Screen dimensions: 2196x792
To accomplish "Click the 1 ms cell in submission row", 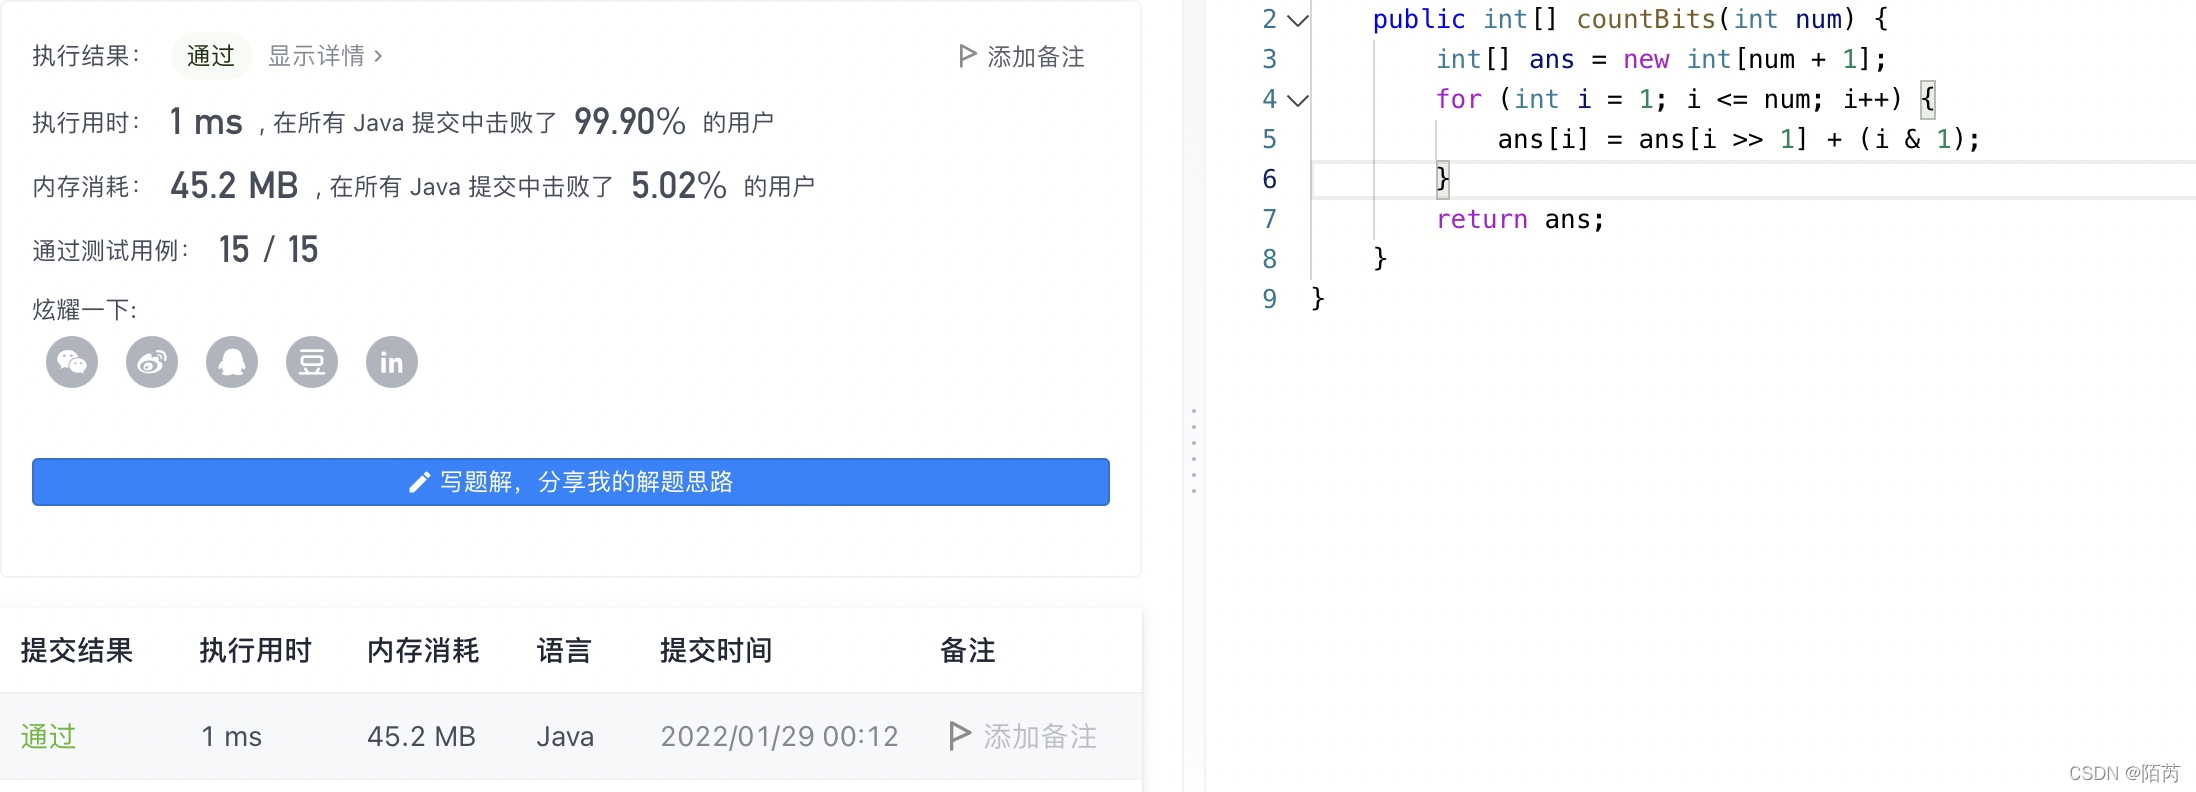I will pyautogui.click(x=231, y=737).
